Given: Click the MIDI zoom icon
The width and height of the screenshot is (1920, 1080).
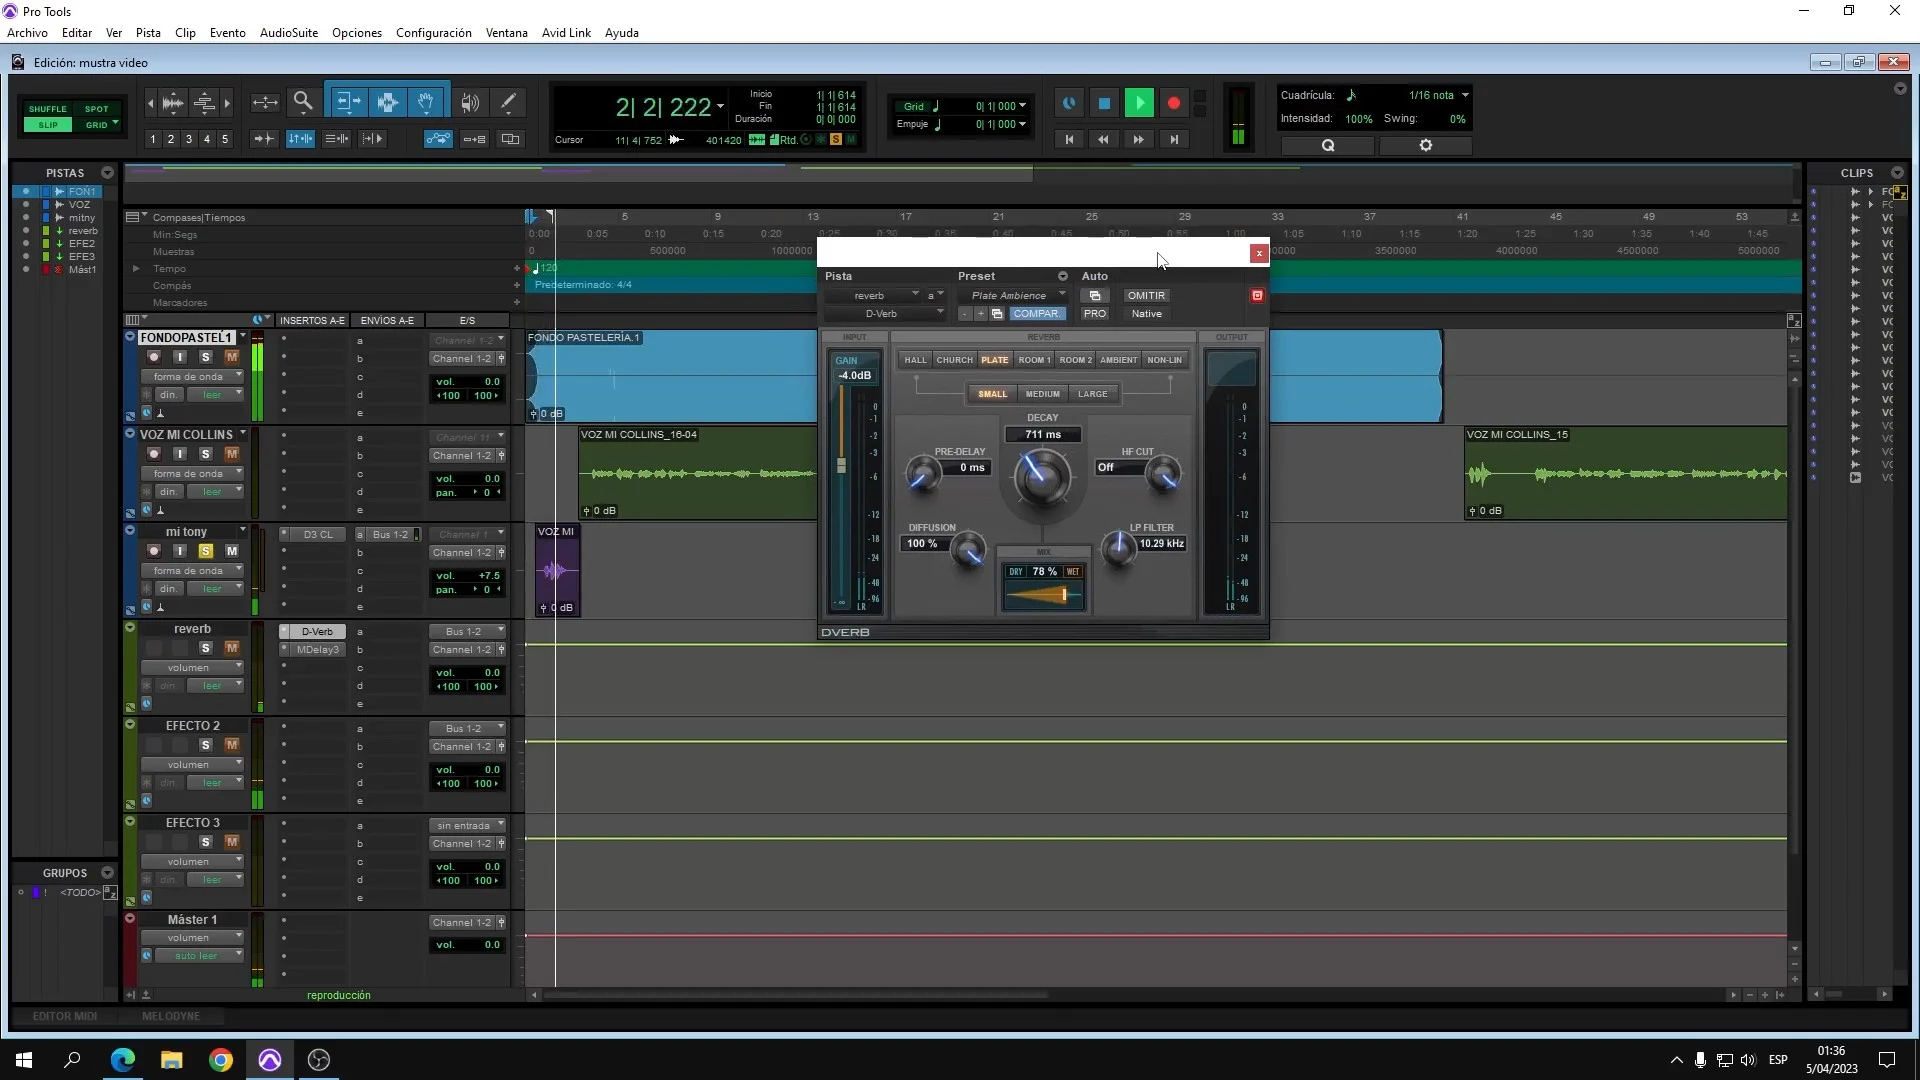Looking at the screenshot, I should [x=204, y=102].
